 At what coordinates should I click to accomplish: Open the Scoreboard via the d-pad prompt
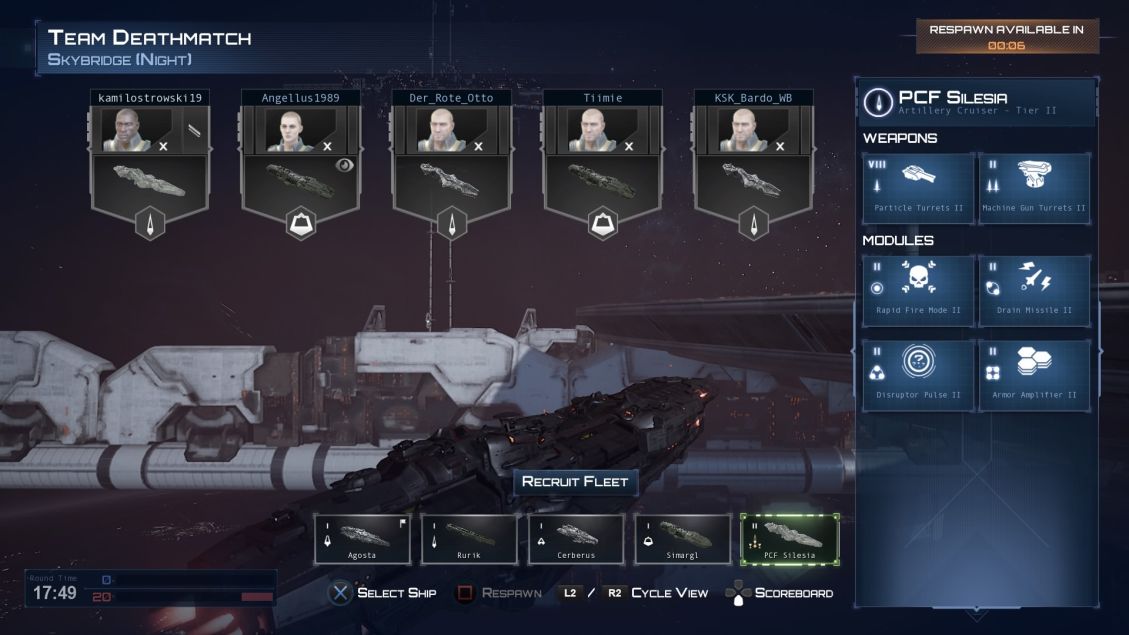pyautogui.click(x=779, y=593)
